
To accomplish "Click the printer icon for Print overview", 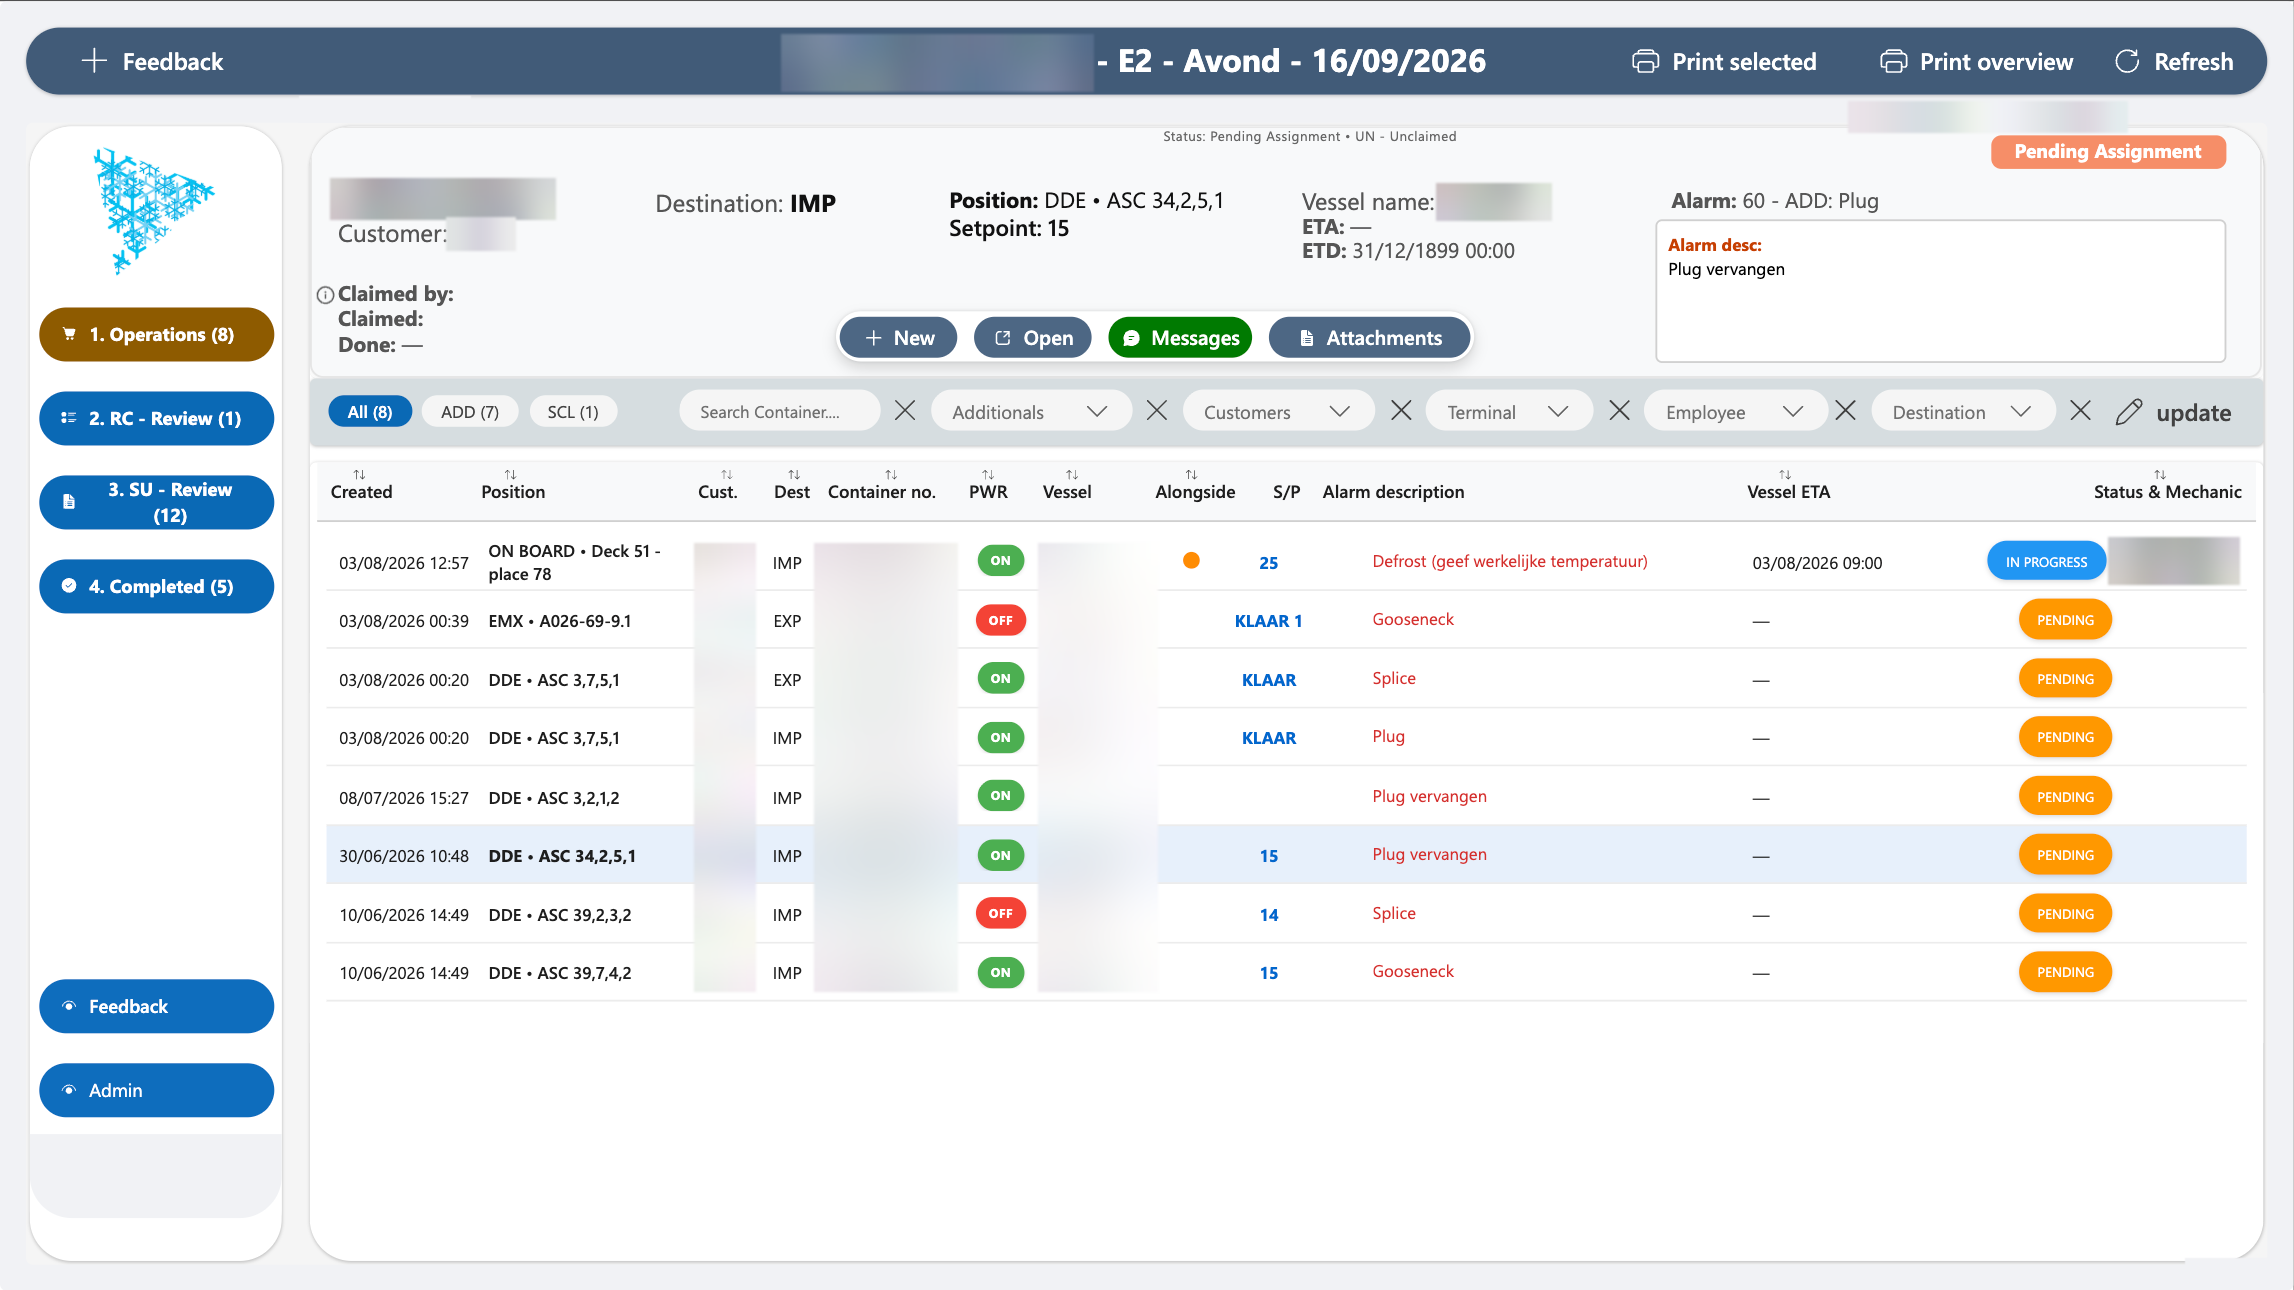I will coord(1893,62).
